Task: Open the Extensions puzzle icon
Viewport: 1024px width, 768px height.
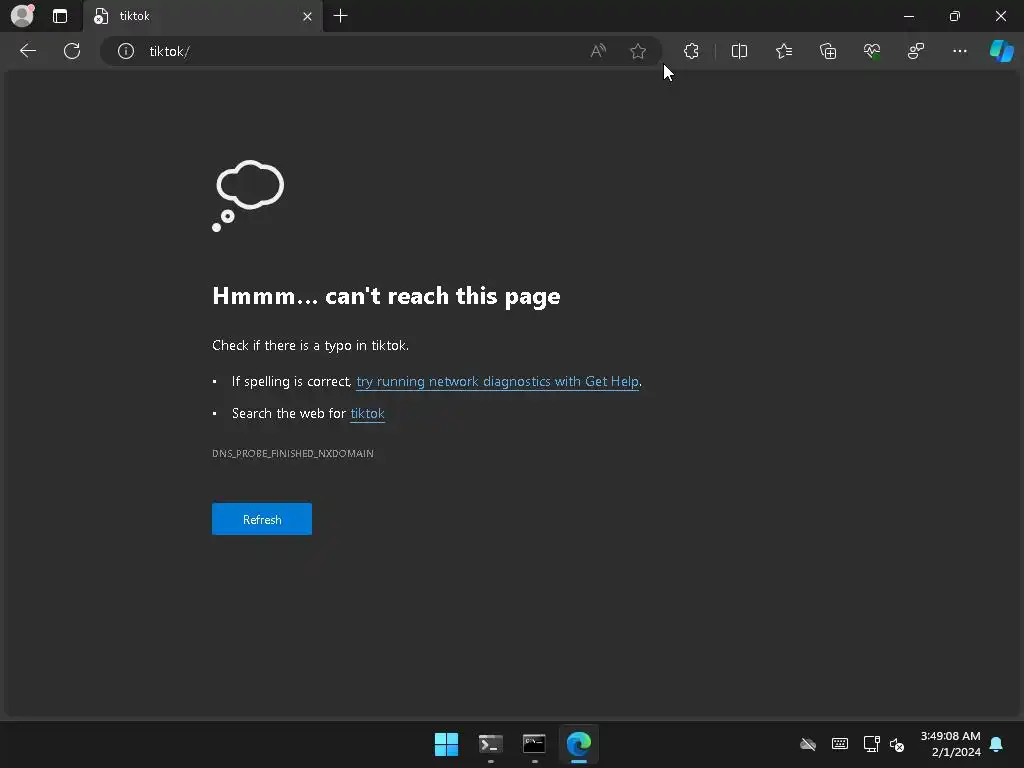Action: tap(691, 51)
